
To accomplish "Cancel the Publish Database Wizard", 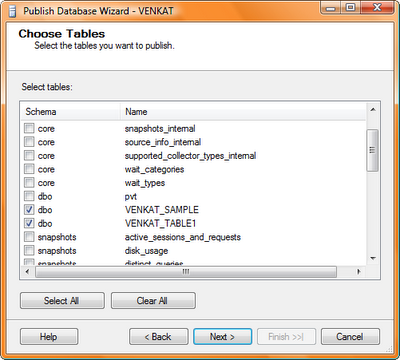I will [350, 337].
